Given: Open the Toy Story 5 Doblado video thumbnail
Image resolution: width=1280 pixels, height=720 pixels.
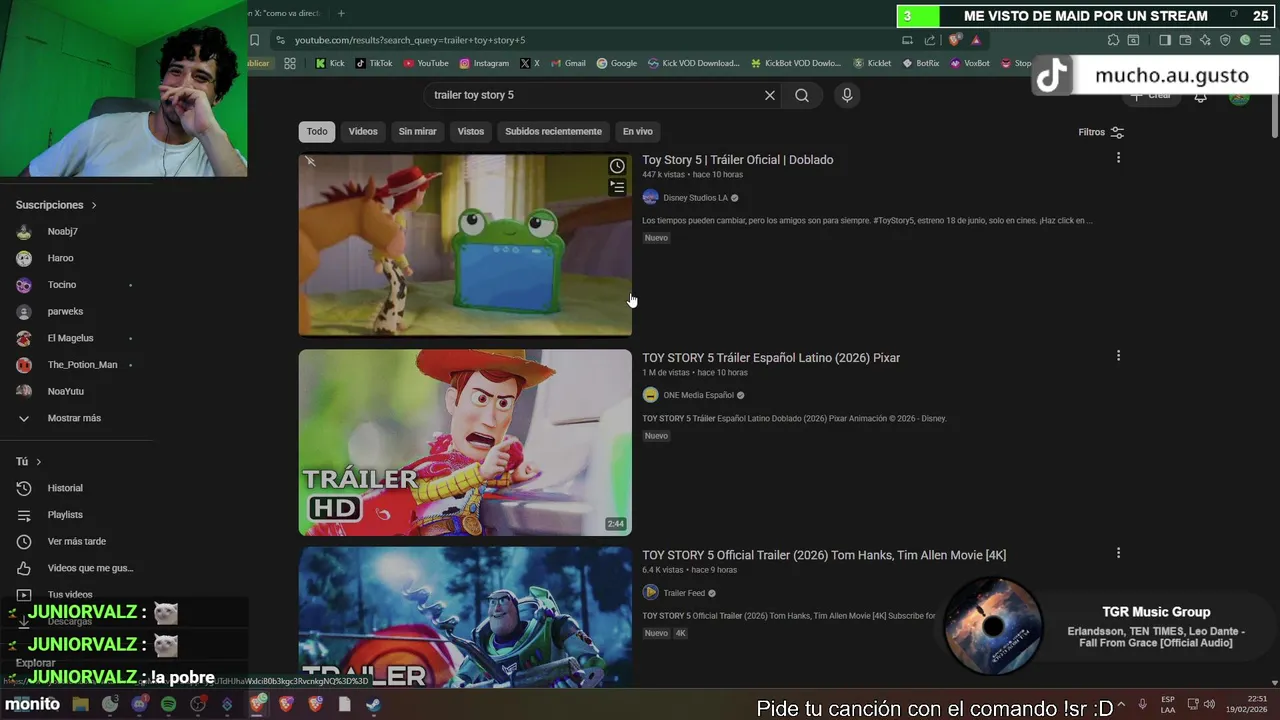Looking at the screenshot, I should pyautogui.click(x=465, y=245).
